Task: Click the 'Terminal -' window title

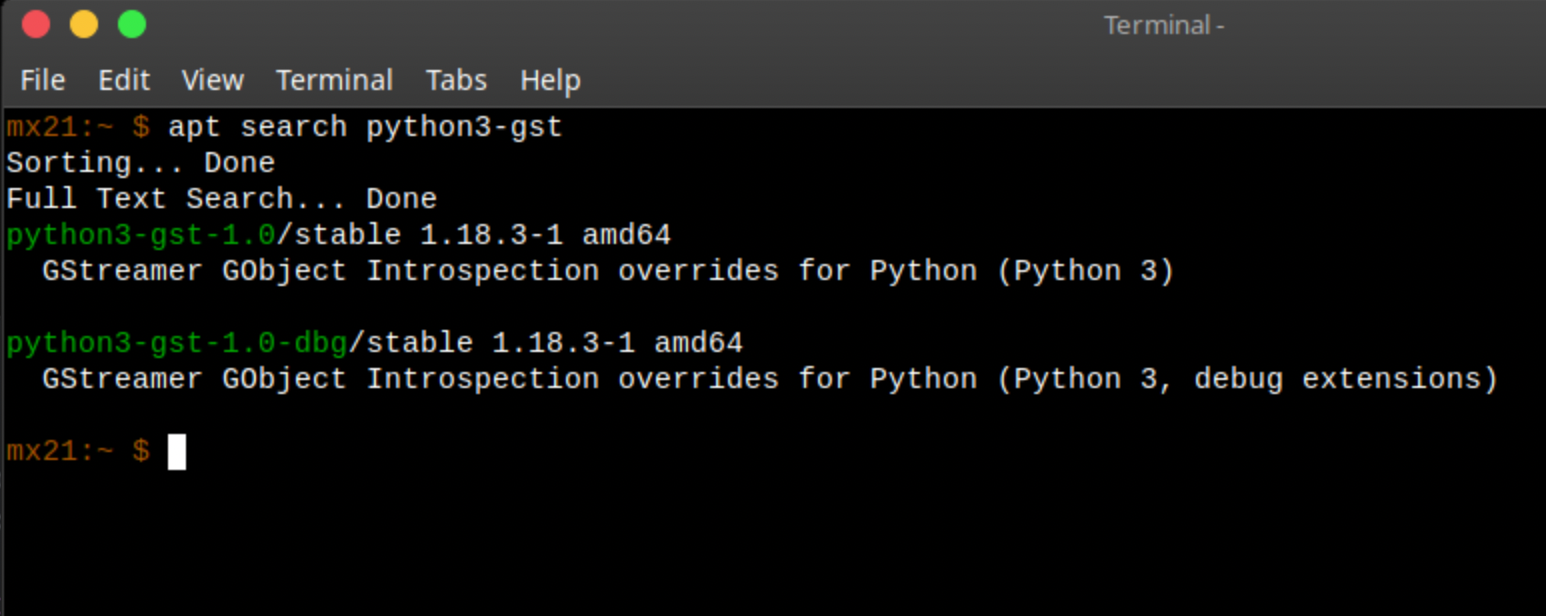Action: point(1164,25)
